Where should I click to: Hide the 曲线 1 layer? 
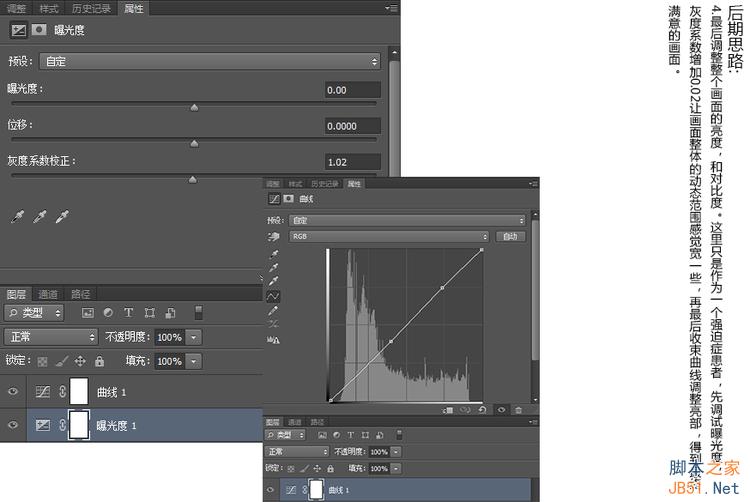click(13, 392)
